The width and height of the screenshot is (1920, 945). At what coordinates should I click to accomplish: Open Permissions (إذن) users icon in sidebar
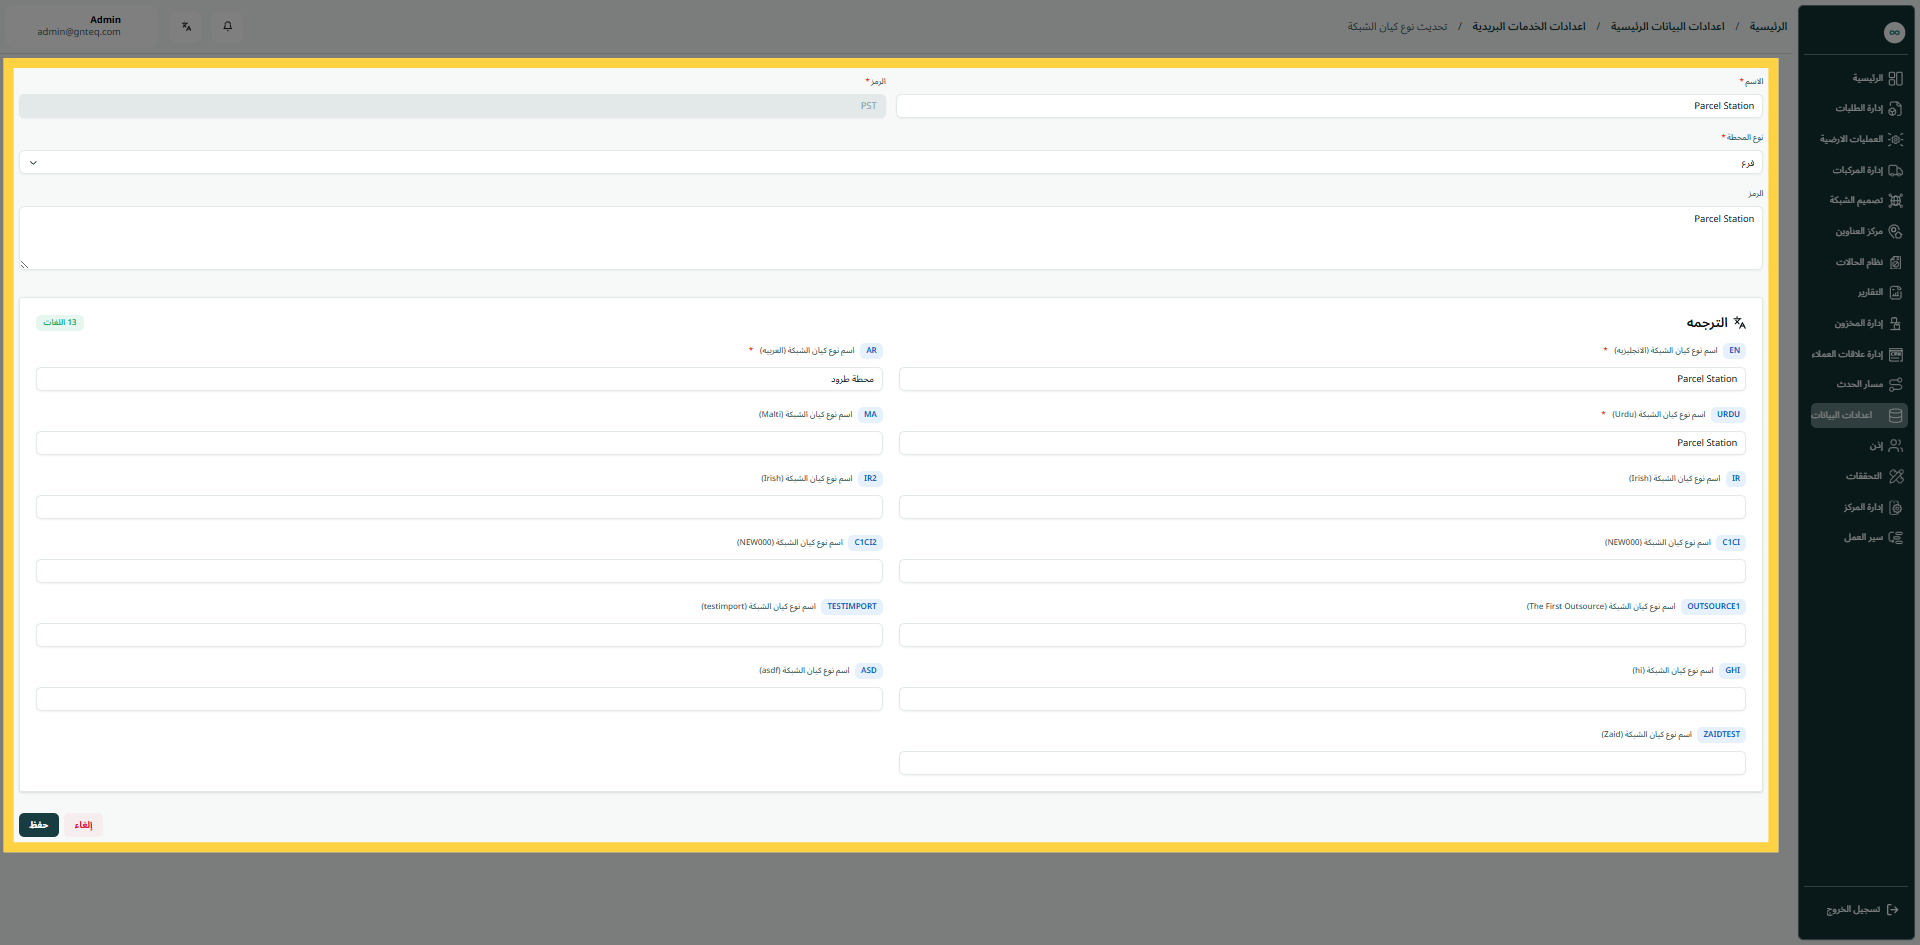tap(1895, 446)
